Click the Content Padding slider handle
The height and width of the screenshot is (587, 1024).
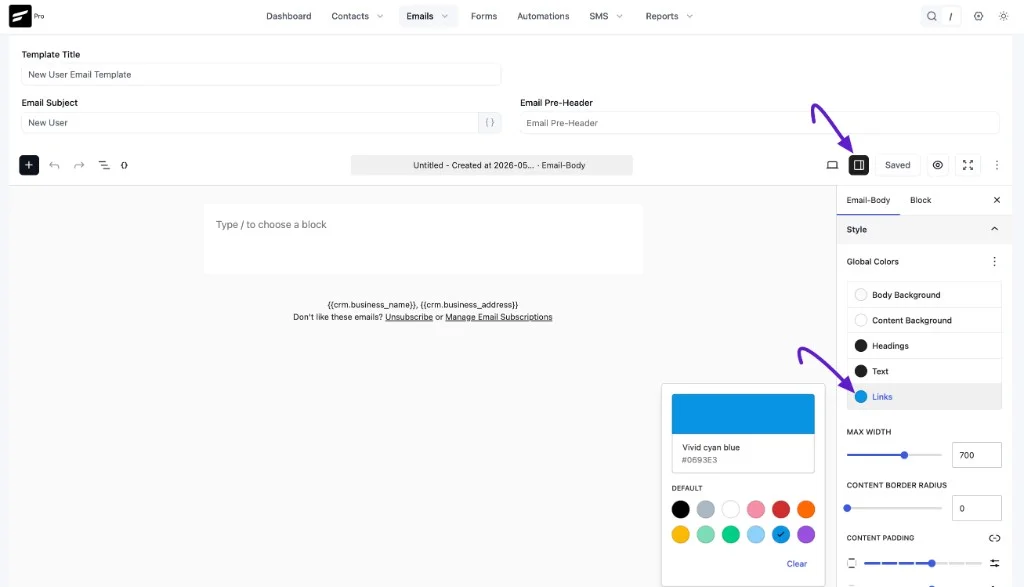[x=932, y=563]
